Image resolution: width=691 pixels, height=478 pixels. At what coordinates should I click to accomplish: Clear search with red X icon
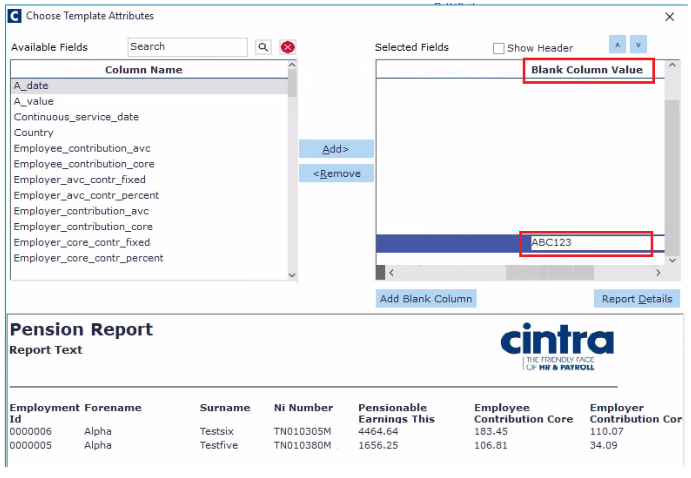click(x=288, y=47)
